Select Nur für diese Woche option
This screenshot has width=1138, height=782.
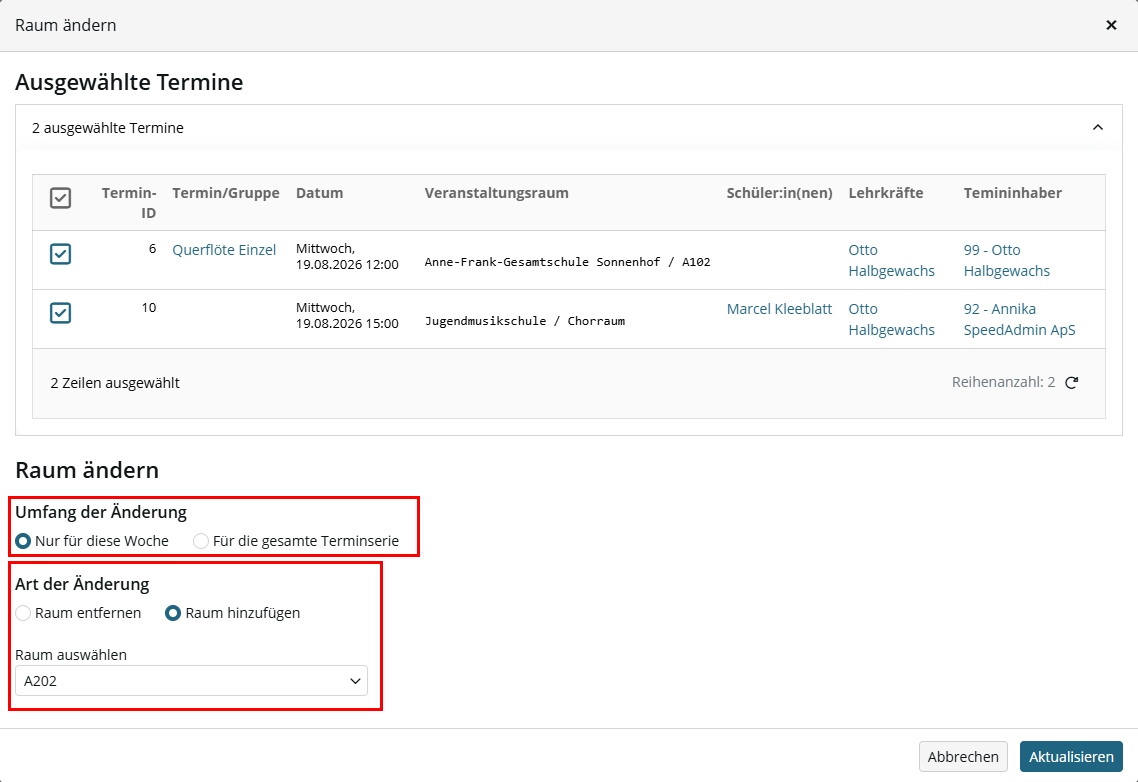click(91, 541)
